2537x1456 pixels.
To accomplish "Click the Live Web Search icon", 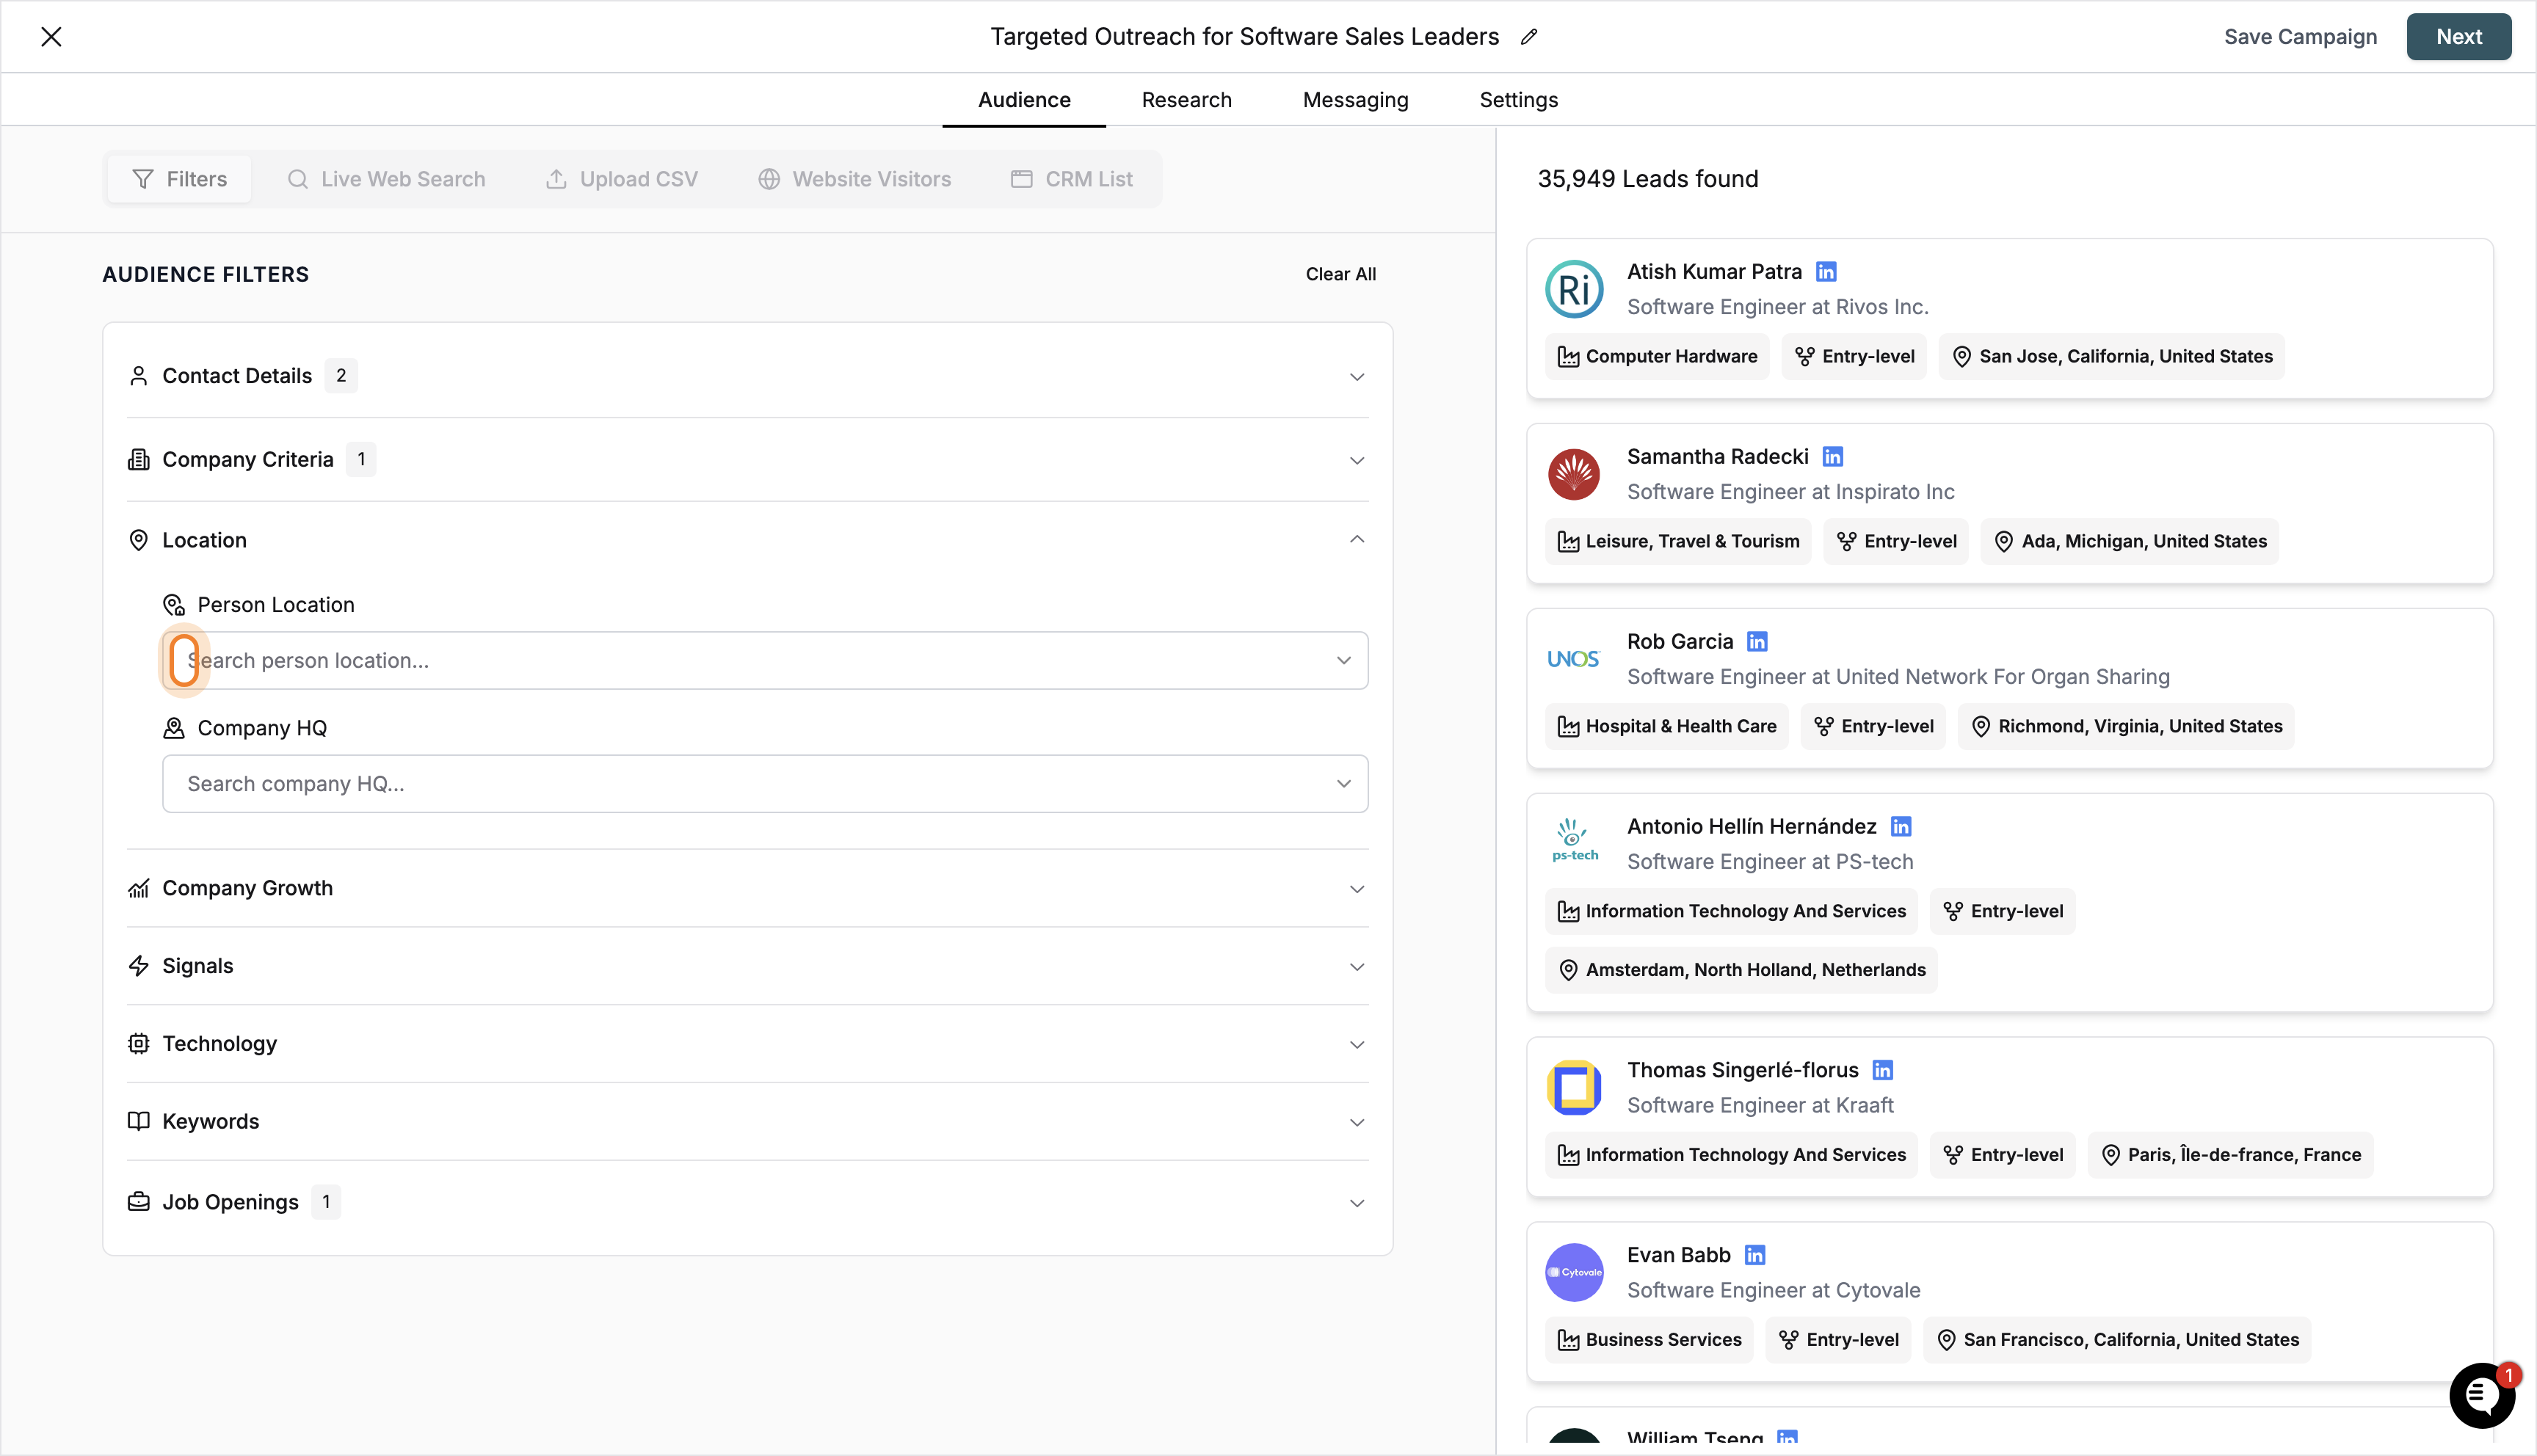I will click(298, 178).
